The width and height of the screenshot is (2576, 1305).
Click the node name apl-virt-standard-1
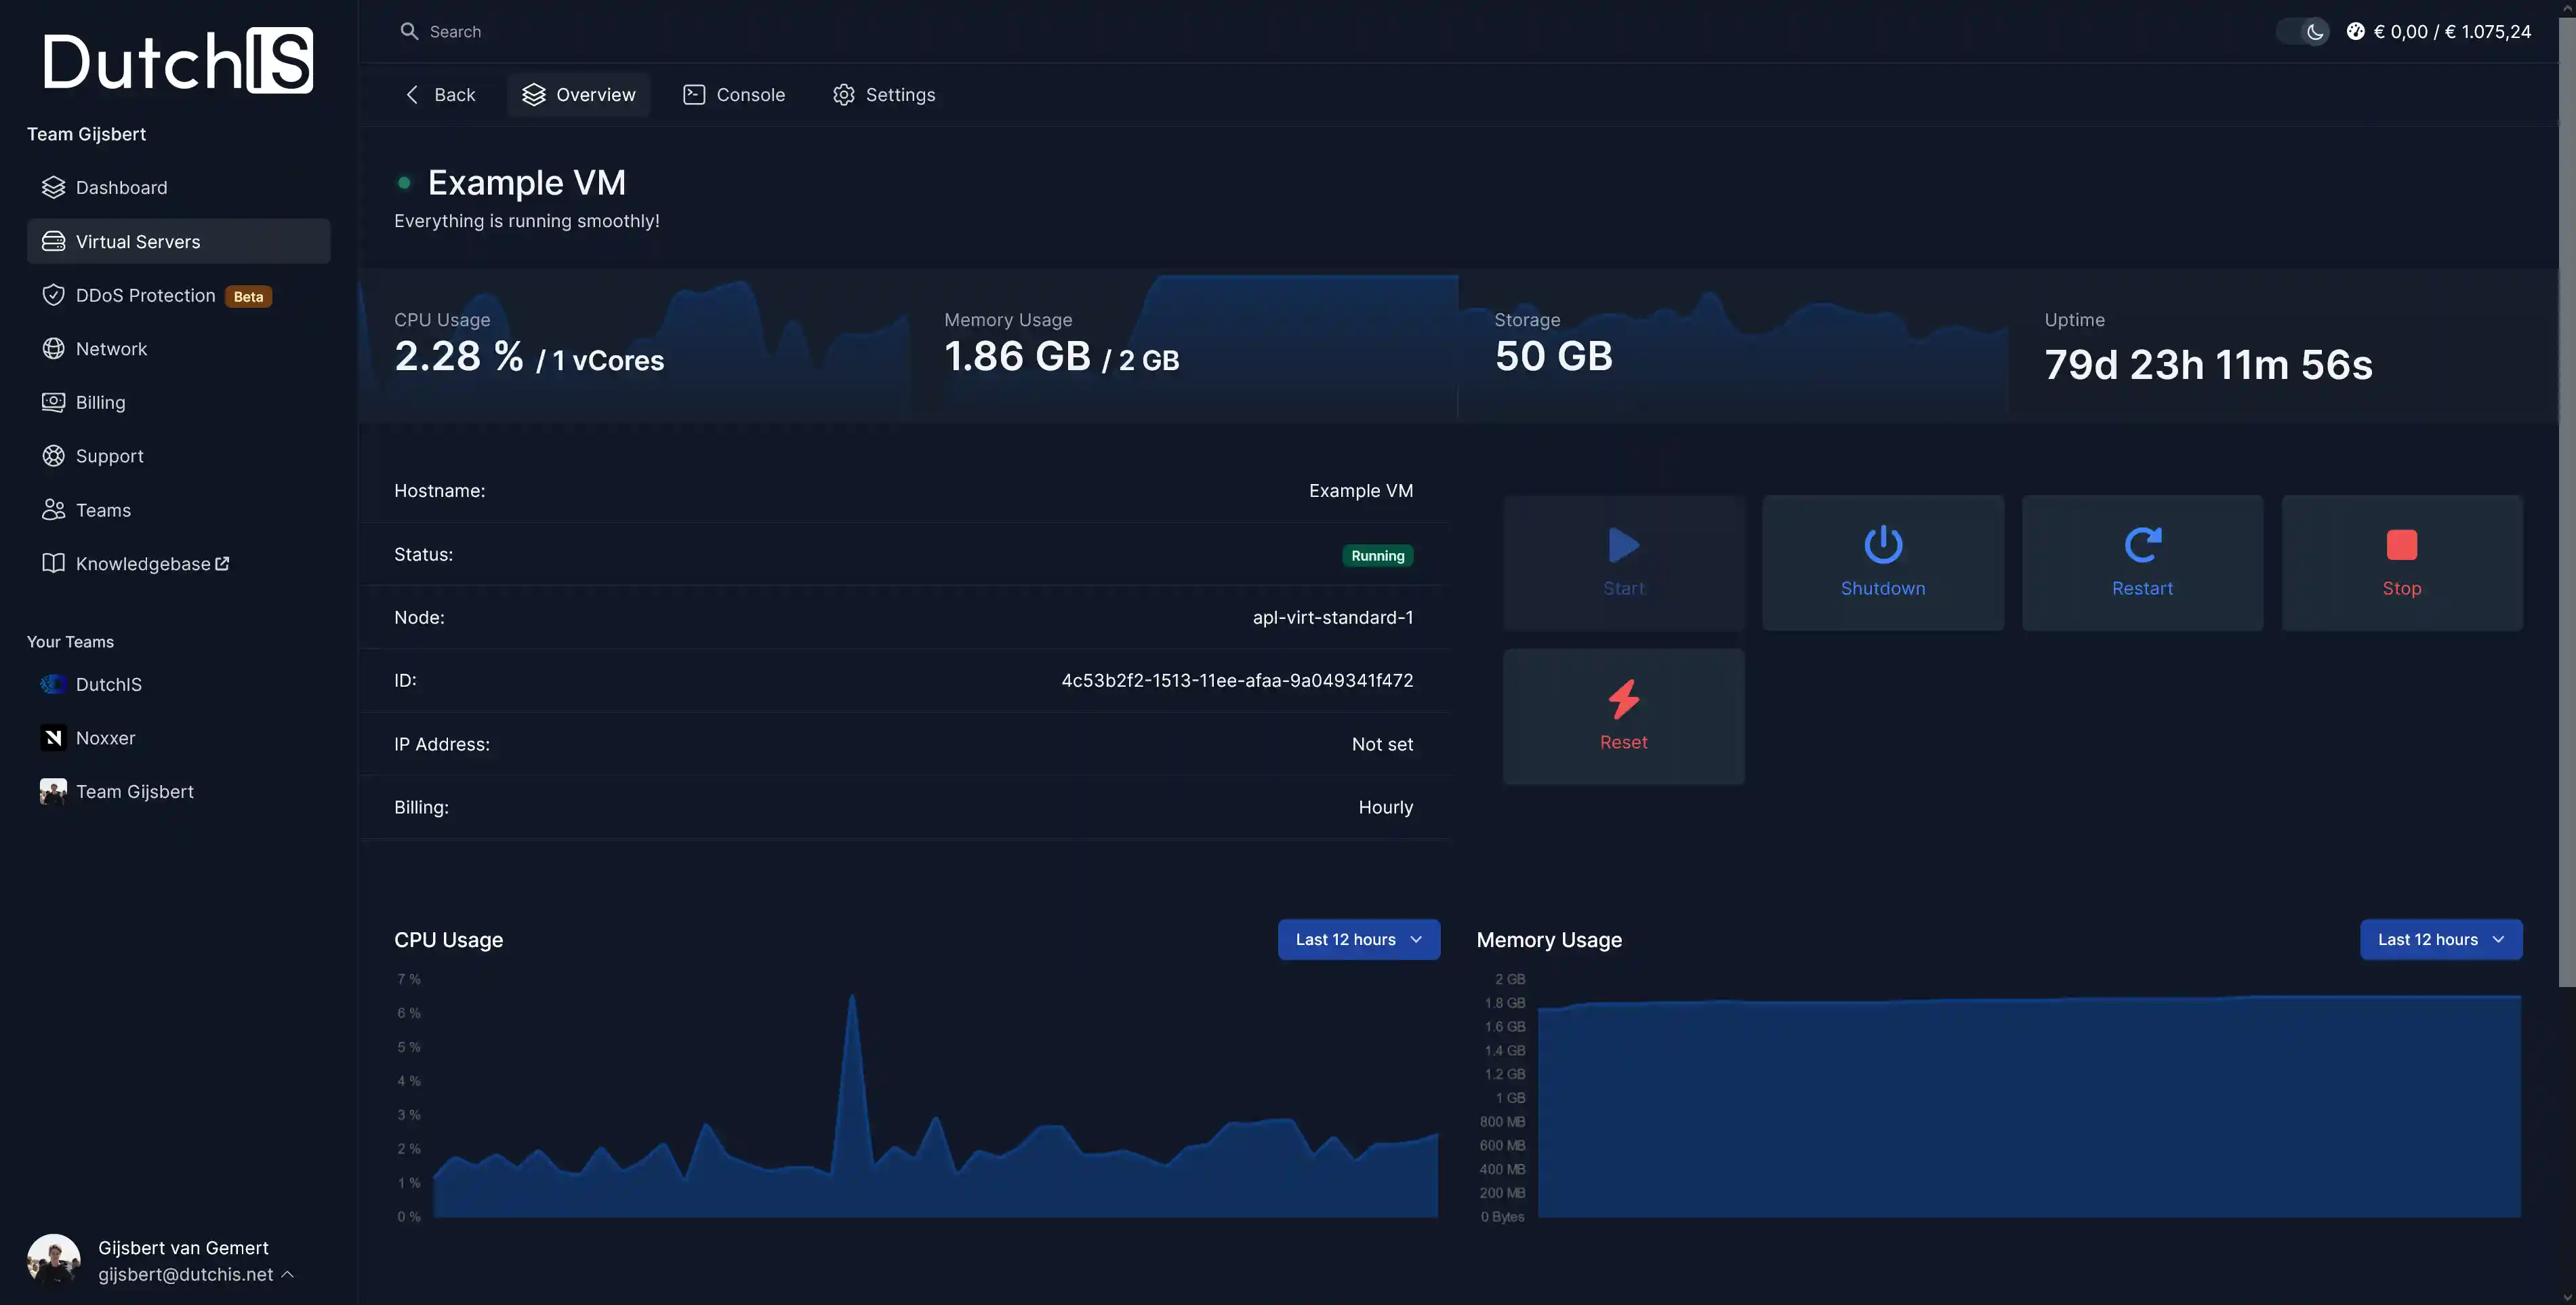(x=1333, y=617)
